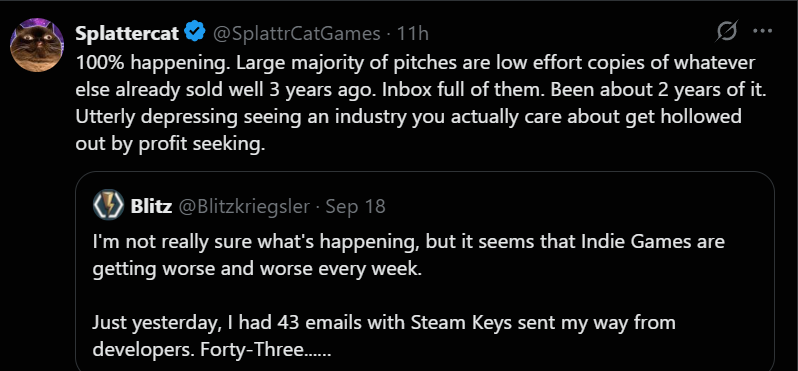This screenshot has width=798, height=371.
Task: Click the "Just yesterday, I had 43 emails" line
Action: click(x=384, y=323)
